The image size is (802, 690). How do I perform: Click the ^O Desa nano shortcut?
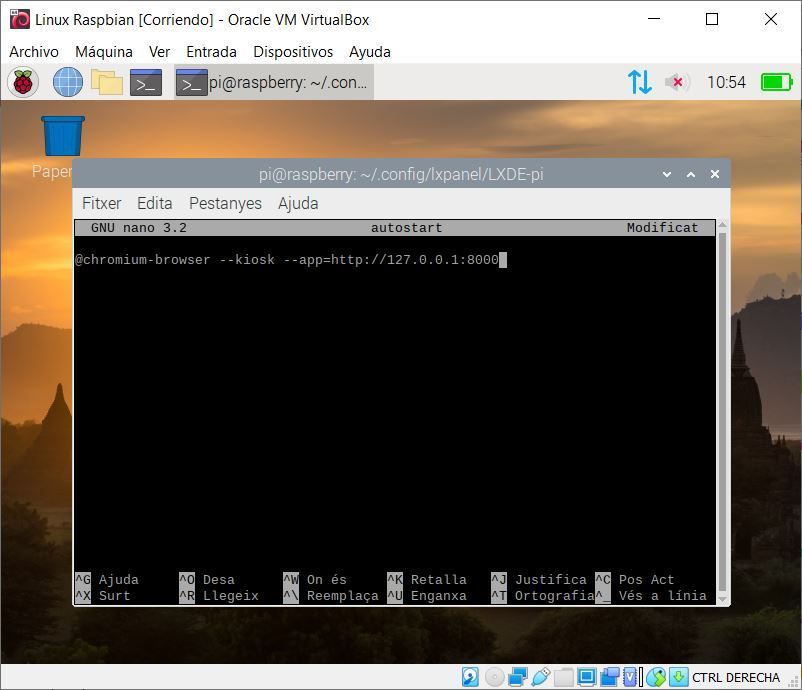click(x=207, y=580)
